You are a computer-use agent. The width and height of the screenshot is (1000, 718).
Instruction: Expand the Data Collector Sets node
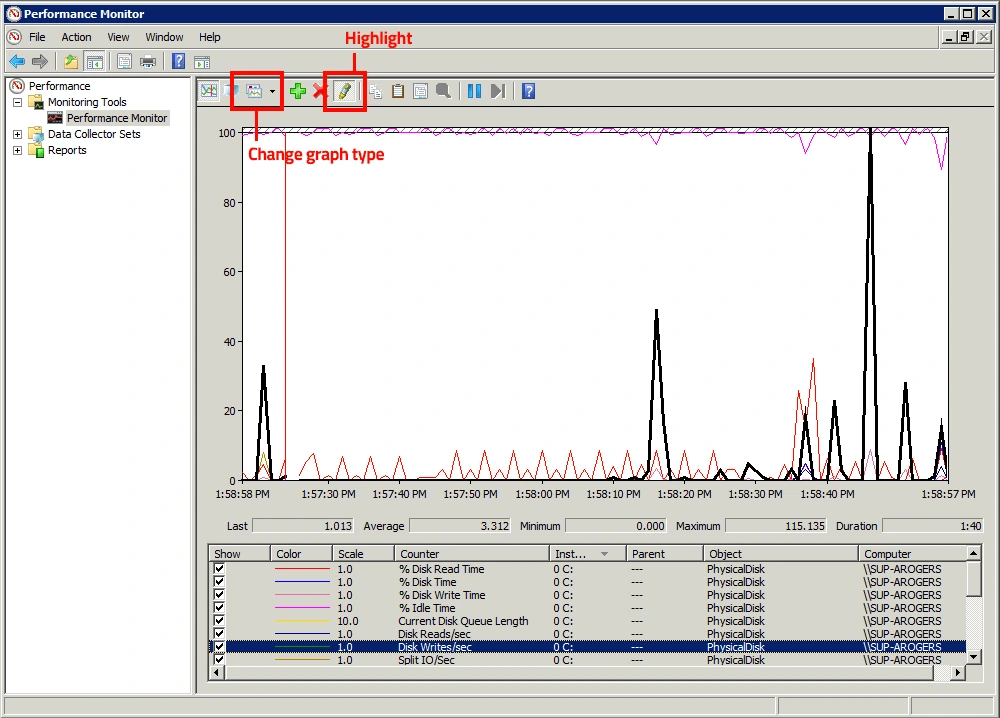[17, 134]
